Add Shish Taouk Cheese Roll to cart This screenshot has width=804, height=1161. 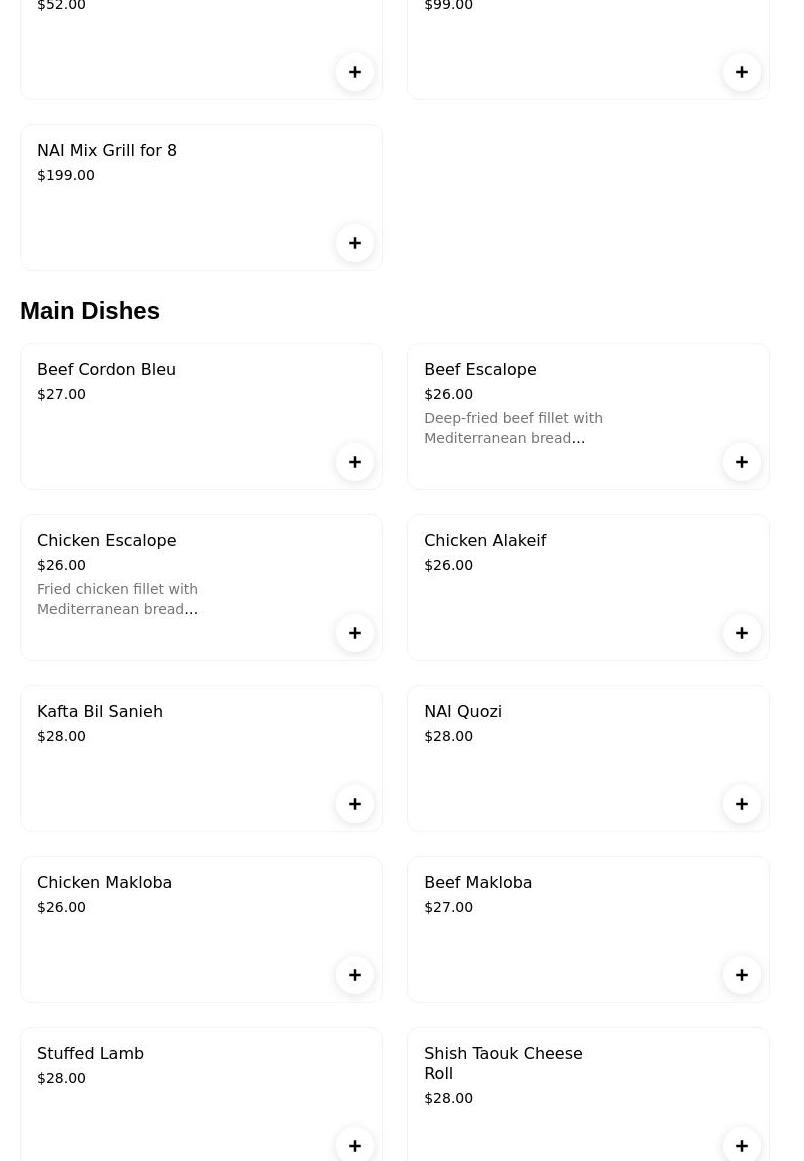742,1145
